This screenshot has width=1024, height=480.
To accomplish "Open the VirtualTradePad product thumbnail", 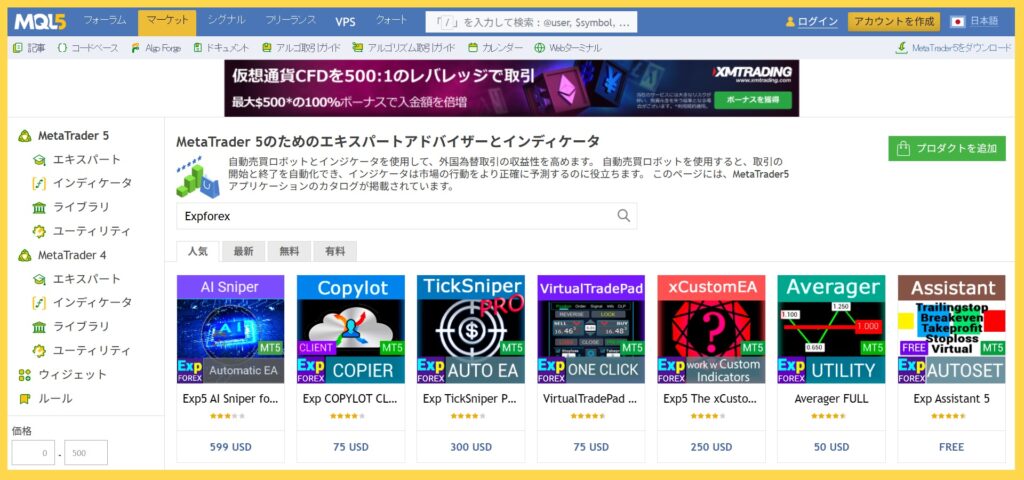I will pos(591,329).
